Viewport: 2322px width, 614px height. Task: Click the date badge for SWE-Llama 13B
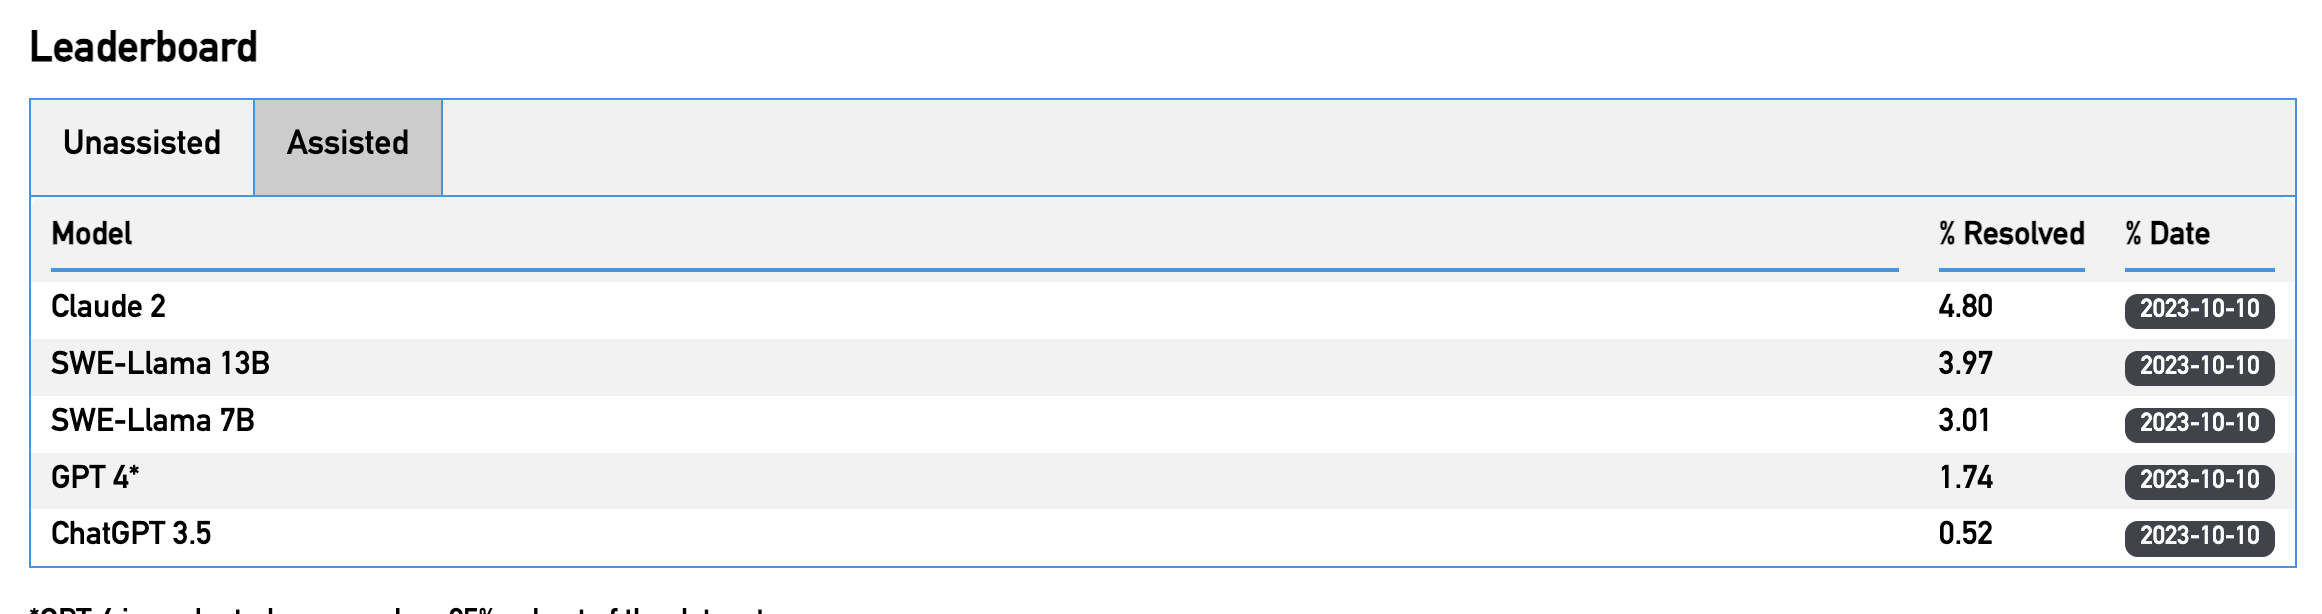point(2199,366)
